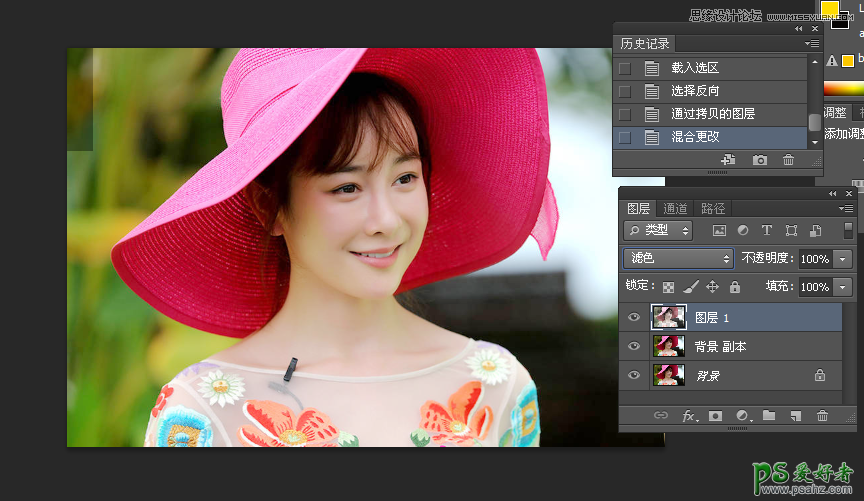
Task: Click the History panel camera snapshot icon
Action: [760, 160]
